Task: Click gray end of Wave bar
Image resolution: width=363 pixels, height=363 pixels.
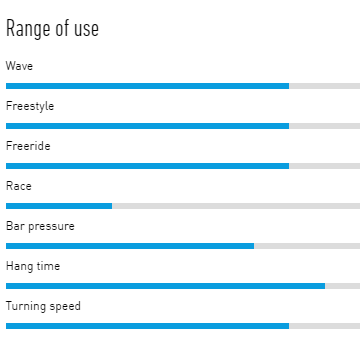Action: coord(325,86)
